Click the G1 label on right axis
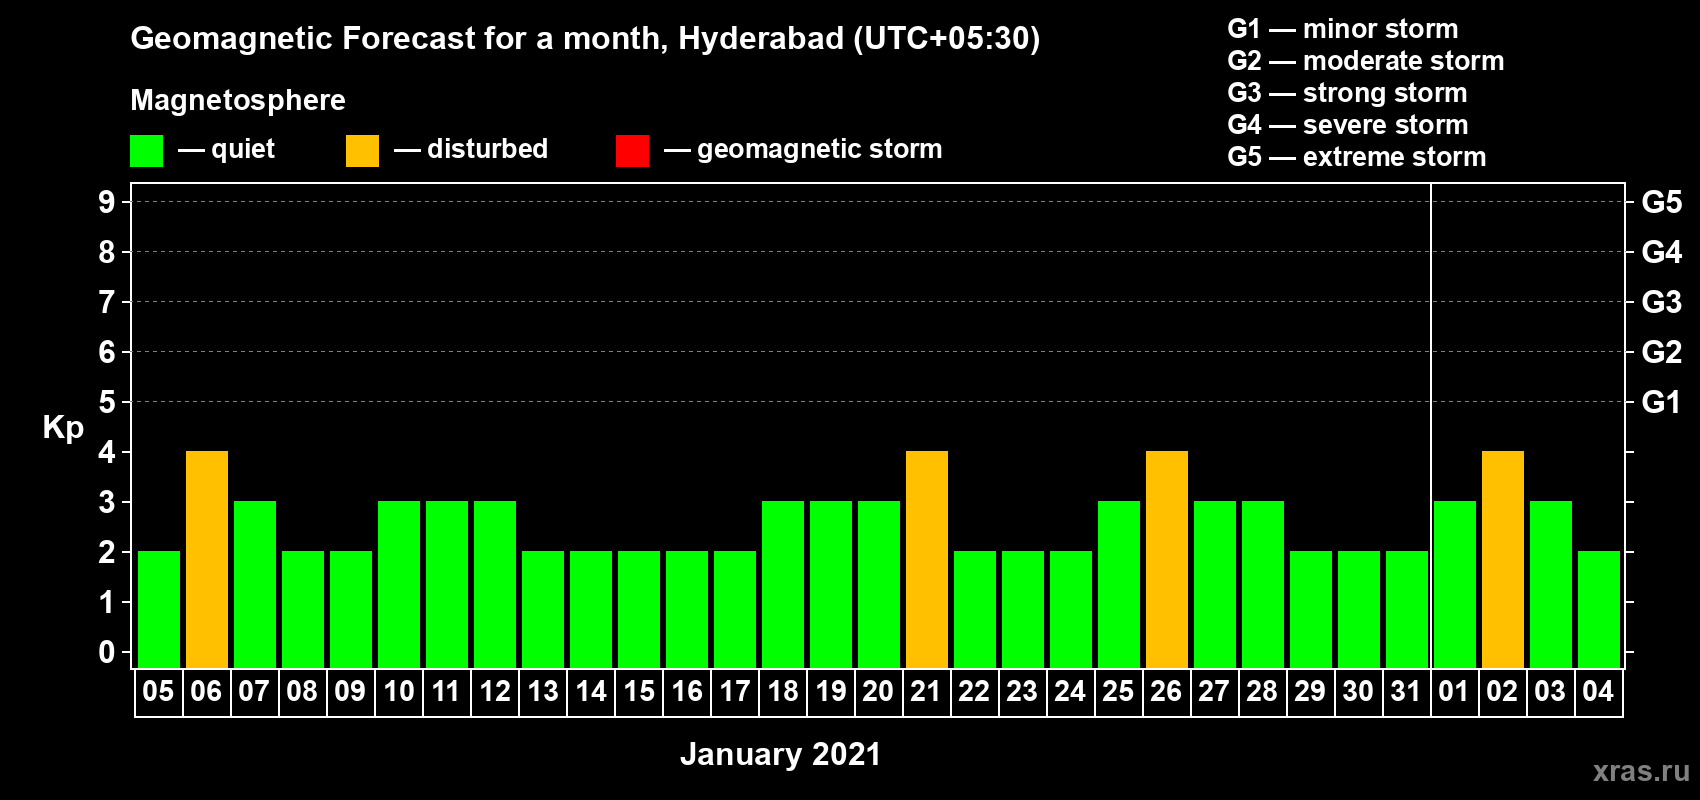The image size is (1700, 800). click(x=1661, y=402)
